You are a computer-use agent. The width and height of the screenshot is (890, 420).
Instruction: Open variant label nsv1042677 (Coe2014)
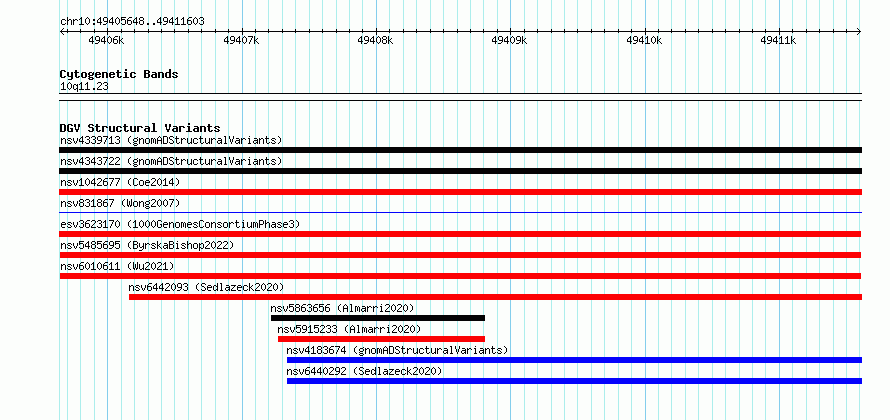(x=120, y=182)
